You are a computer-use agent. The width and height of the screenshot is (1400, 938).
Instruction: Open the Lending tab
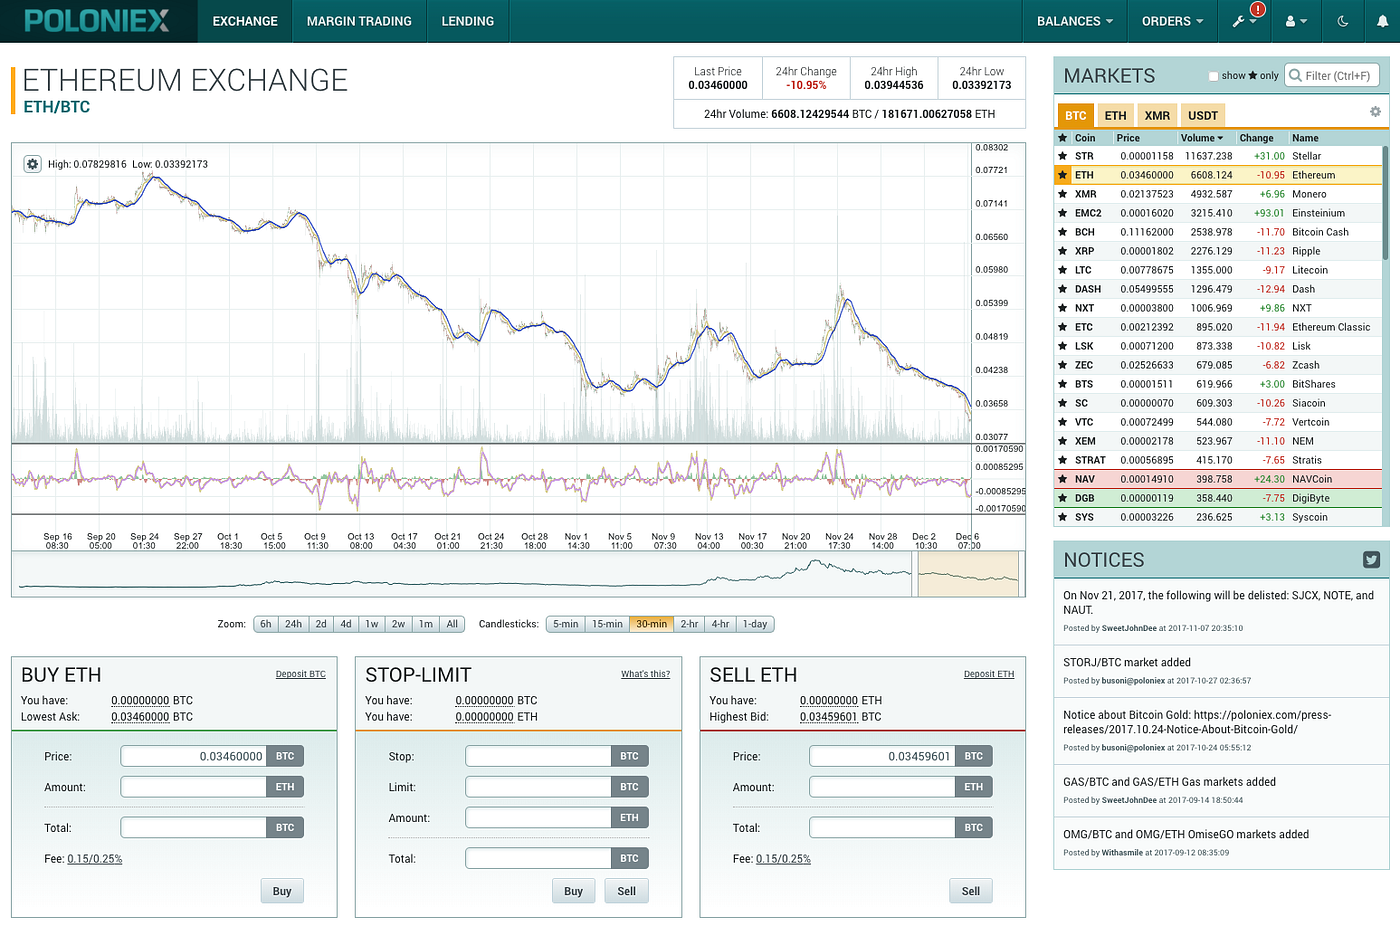pyautogui.click(x=468, y=21)
